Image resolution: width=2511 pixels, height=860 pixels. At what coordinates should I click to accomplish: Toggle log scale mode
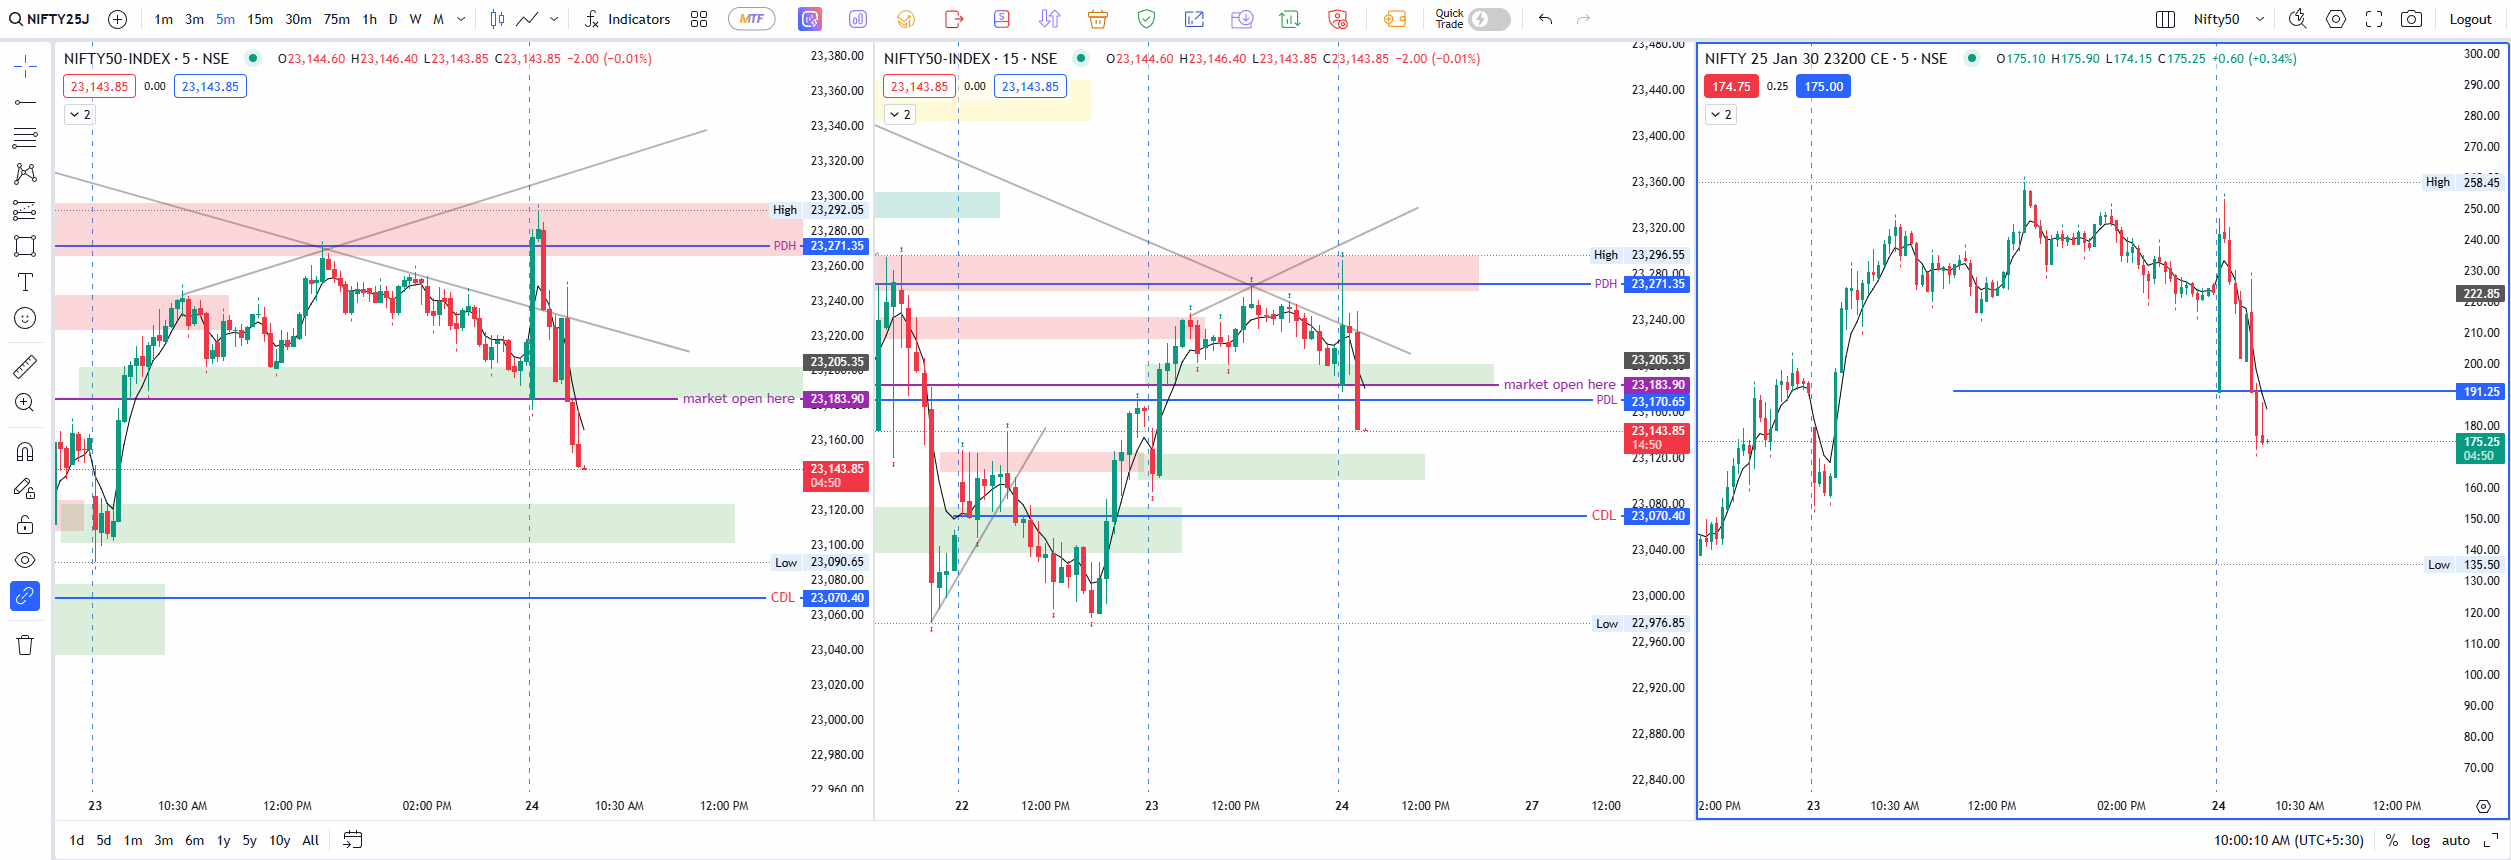2420,840
